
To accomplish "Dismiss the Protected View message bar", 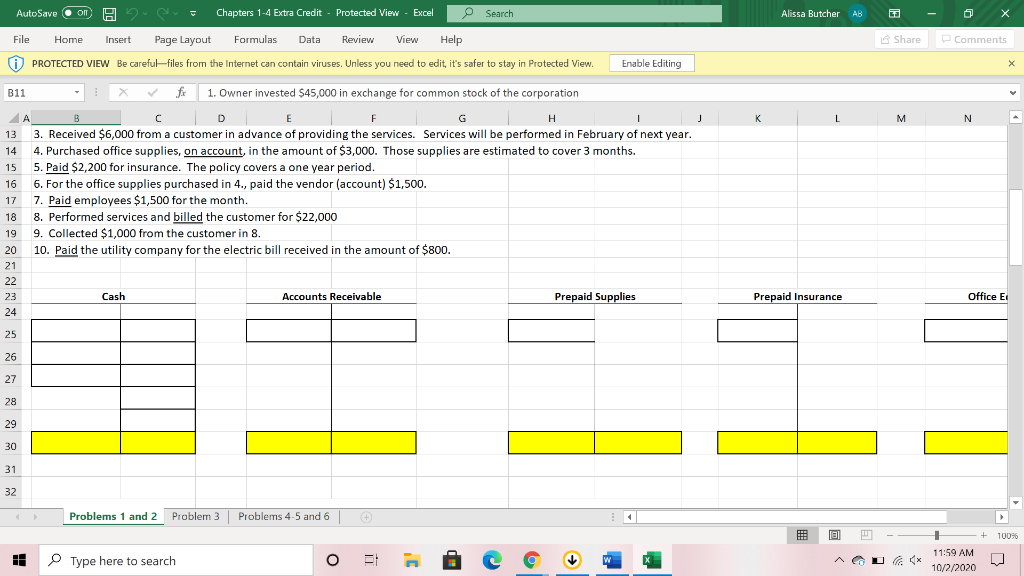I will click(1010, 63).
